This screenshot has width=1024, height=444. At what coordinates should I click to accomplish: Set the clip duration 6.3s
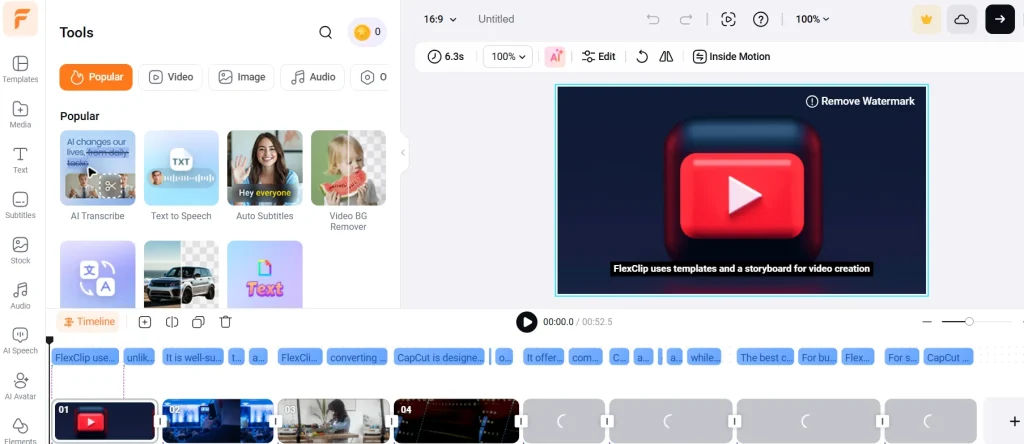pos(446,57)
